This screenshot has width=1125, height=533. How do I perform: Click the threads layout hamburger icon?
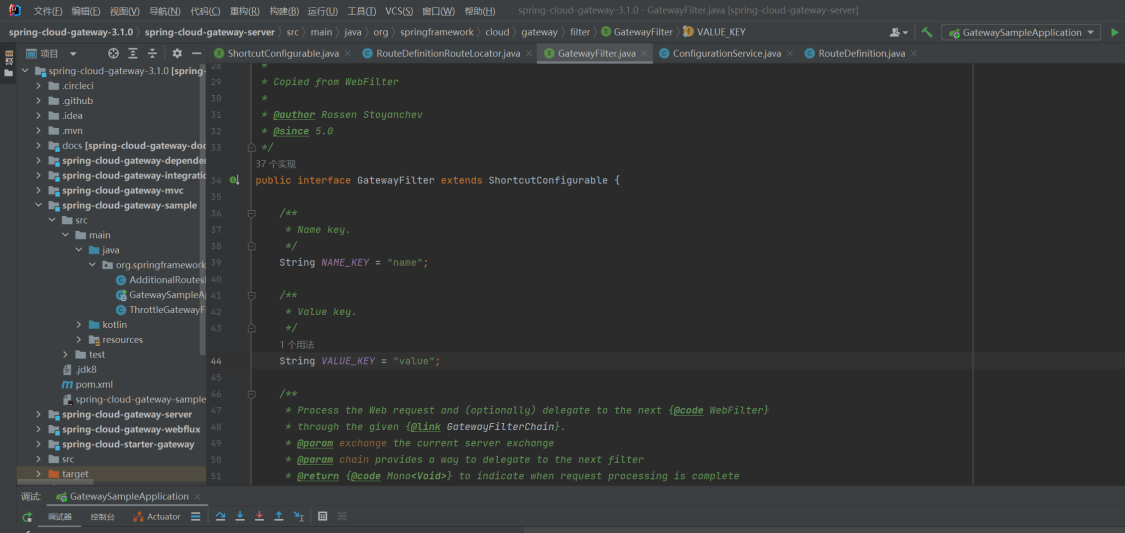tap(196, 517)
